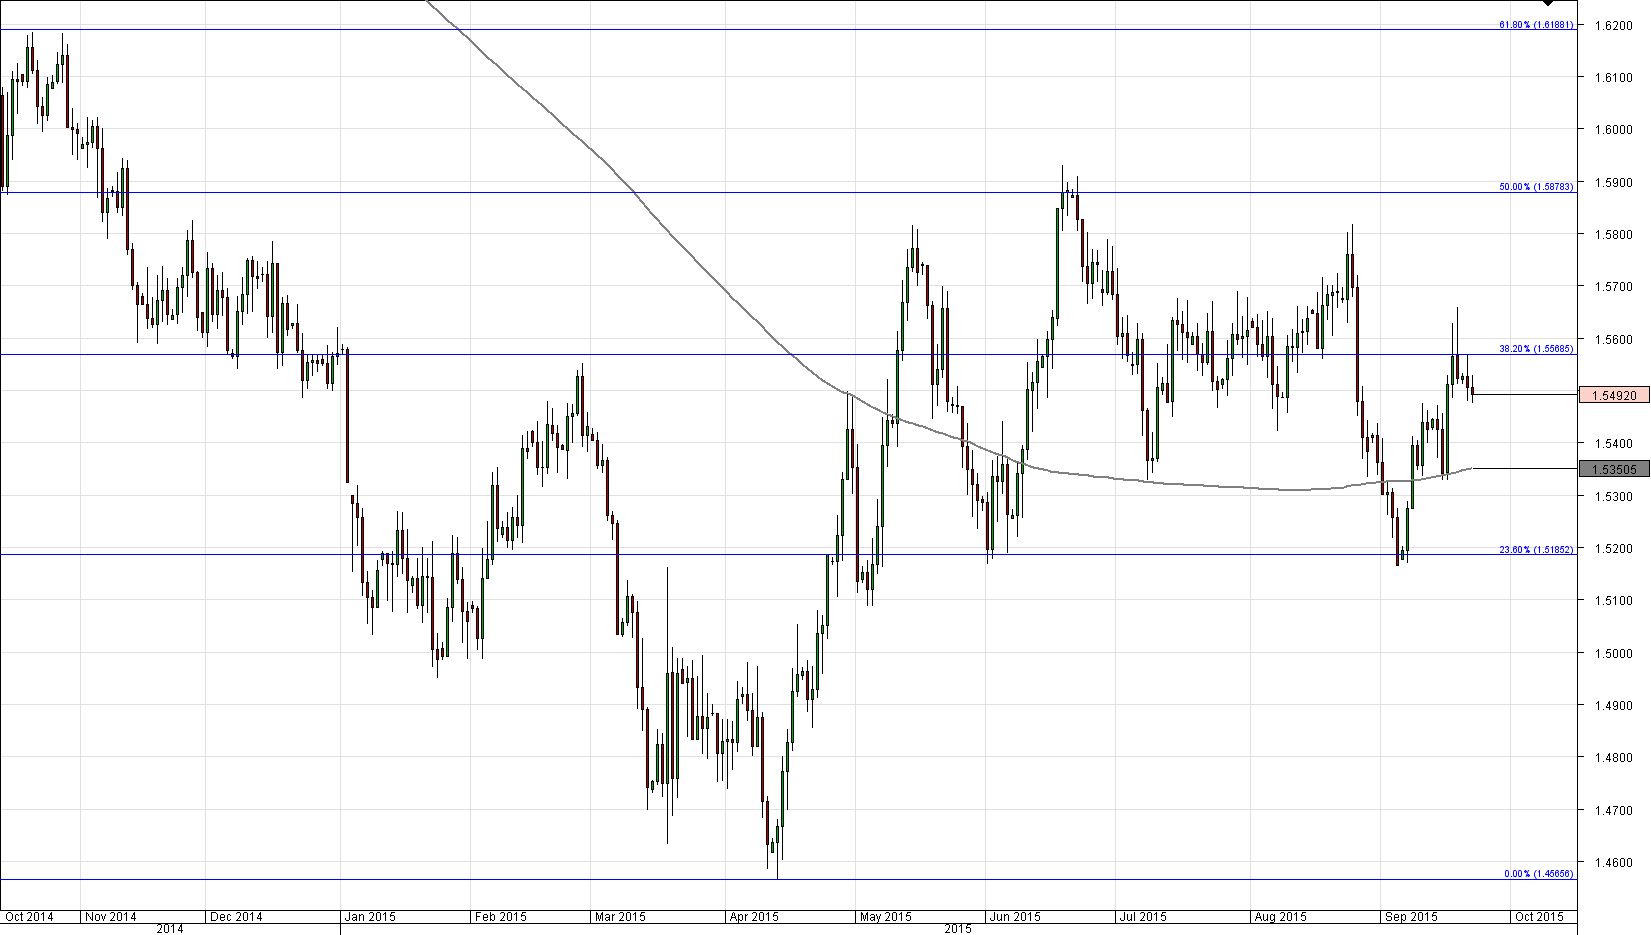Click the Sep 2015 date label
This screenshot has width=1651, height=935.
click(1412, 916)
